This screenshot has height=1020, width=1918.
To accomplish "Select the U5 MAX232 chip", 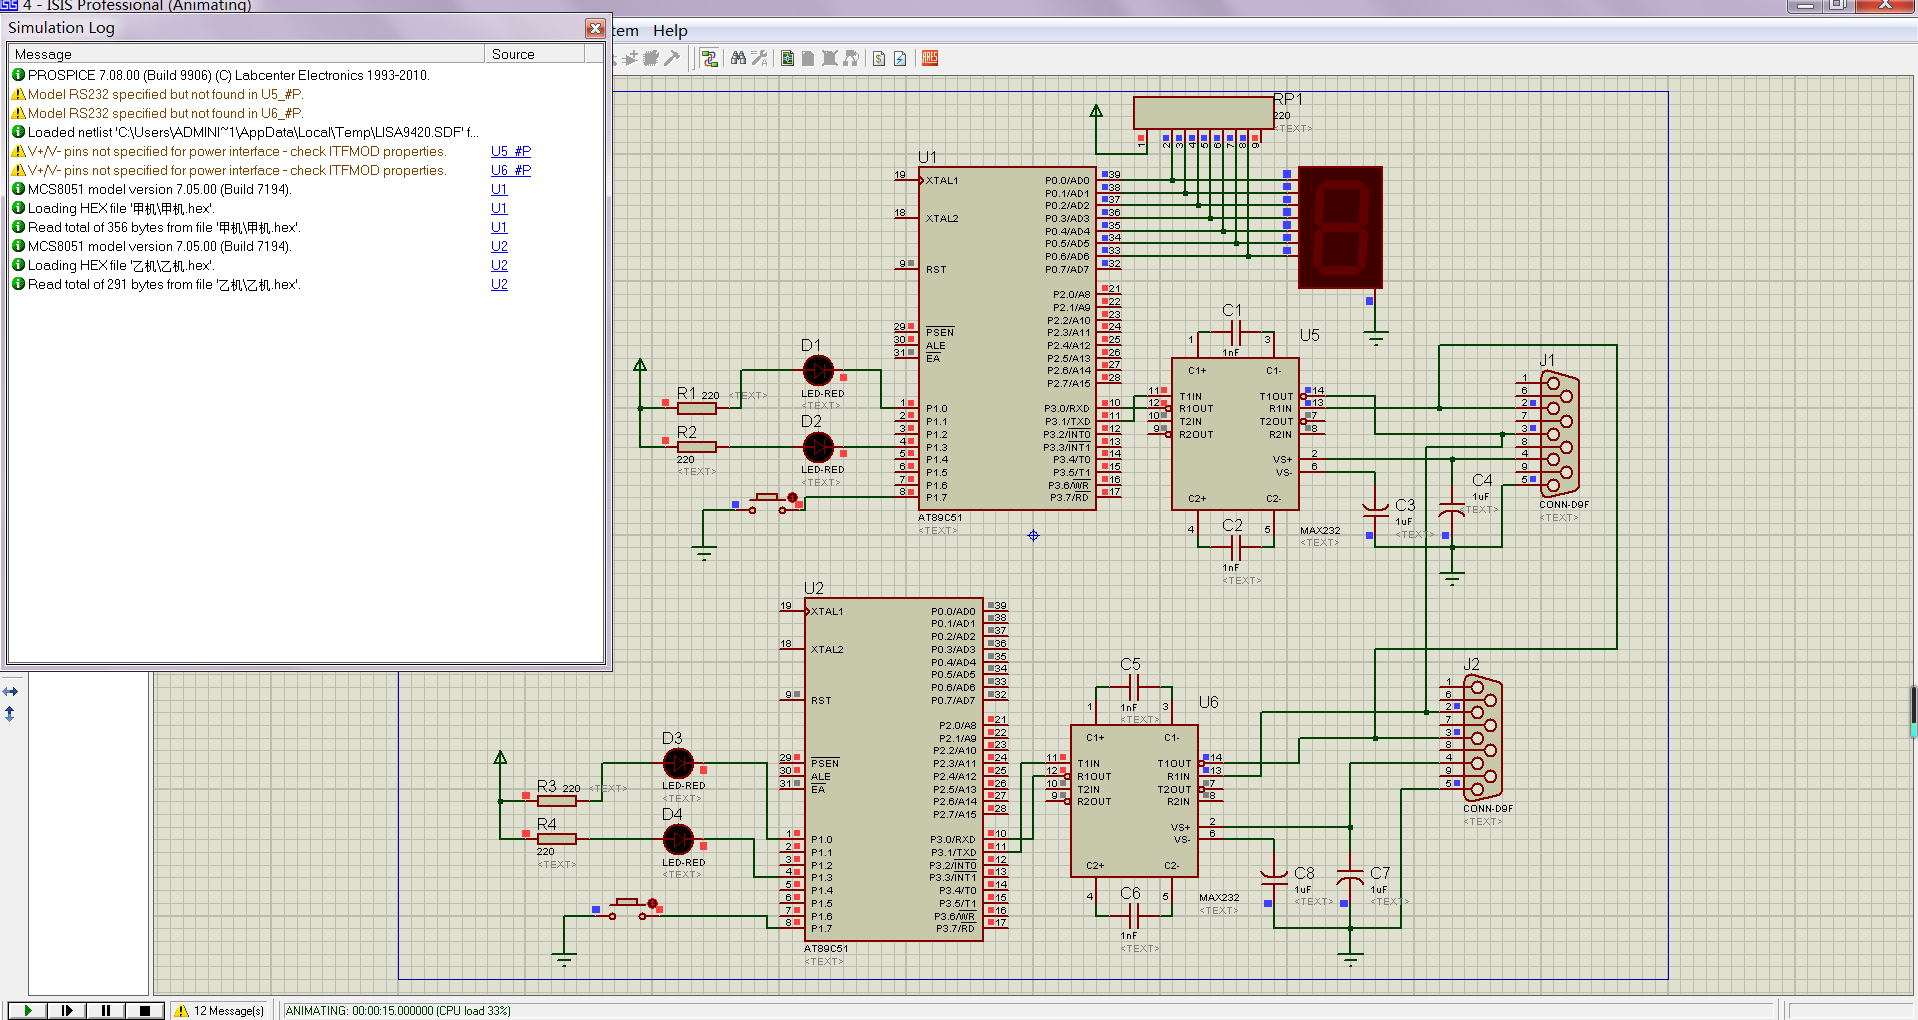I will tap(1235, 434).
